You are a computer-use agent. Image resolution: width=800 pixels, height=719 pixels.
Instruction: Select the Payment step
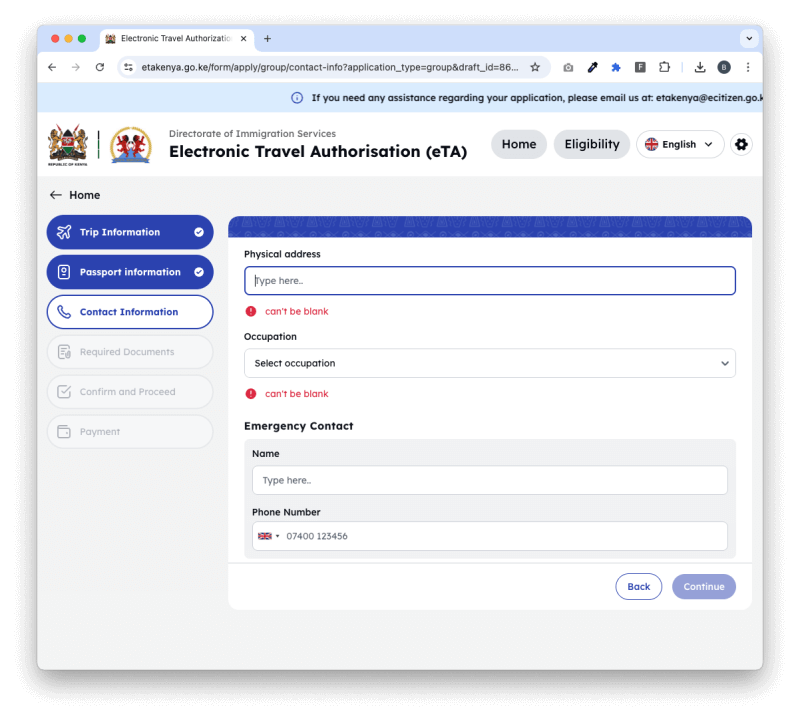click(130, 432)
